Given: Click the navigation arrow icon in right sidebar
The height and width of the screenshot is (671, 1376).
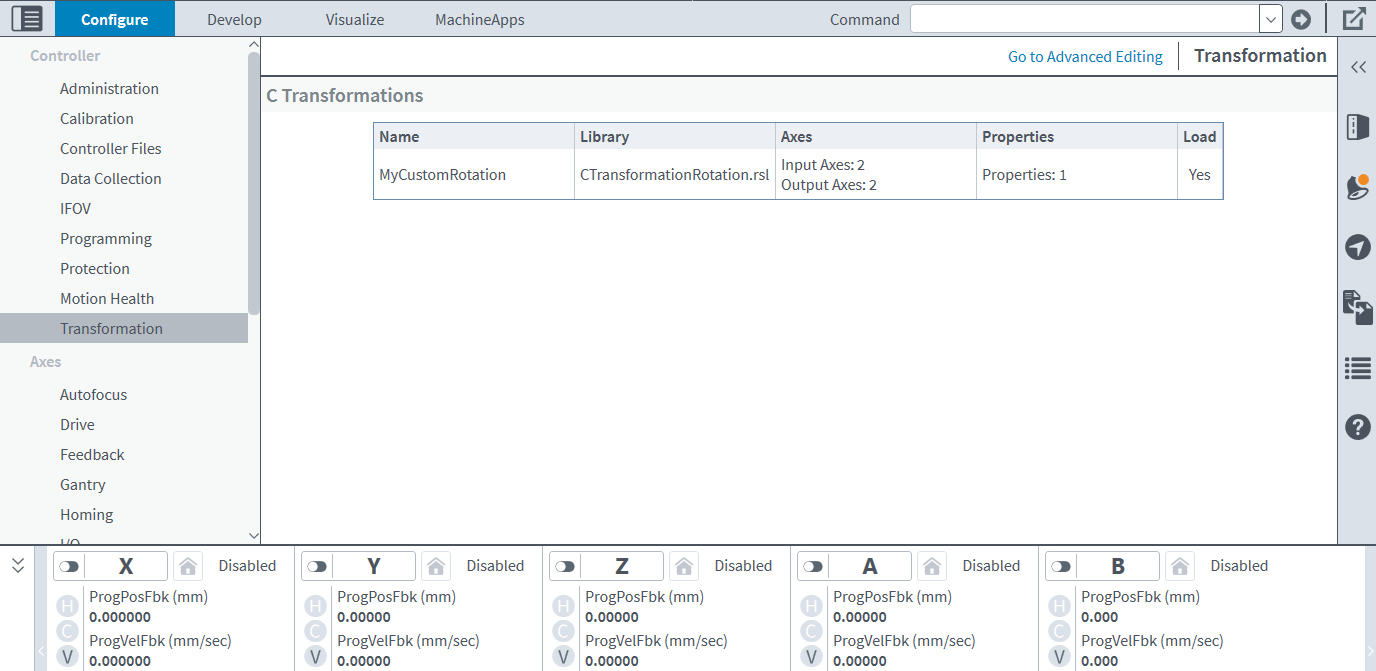Looking at the screenshot, I should point(1357,247).
